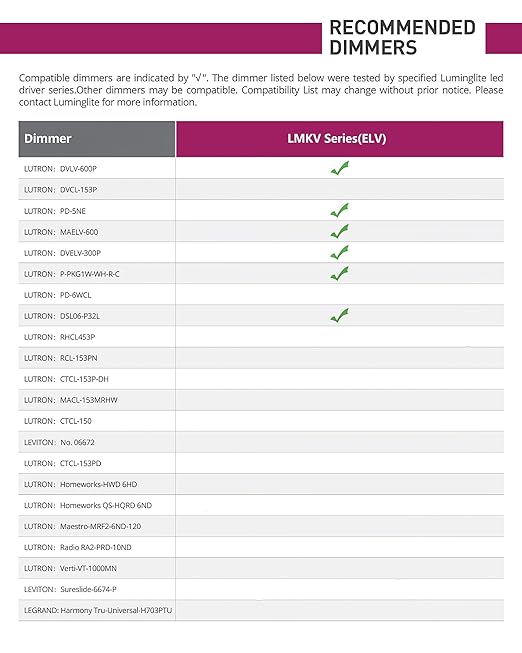Viewport: 522px width, 653px height.
Task: Click the LUTRON RHCL453P dimmer entry
Action: click(60, 337)
